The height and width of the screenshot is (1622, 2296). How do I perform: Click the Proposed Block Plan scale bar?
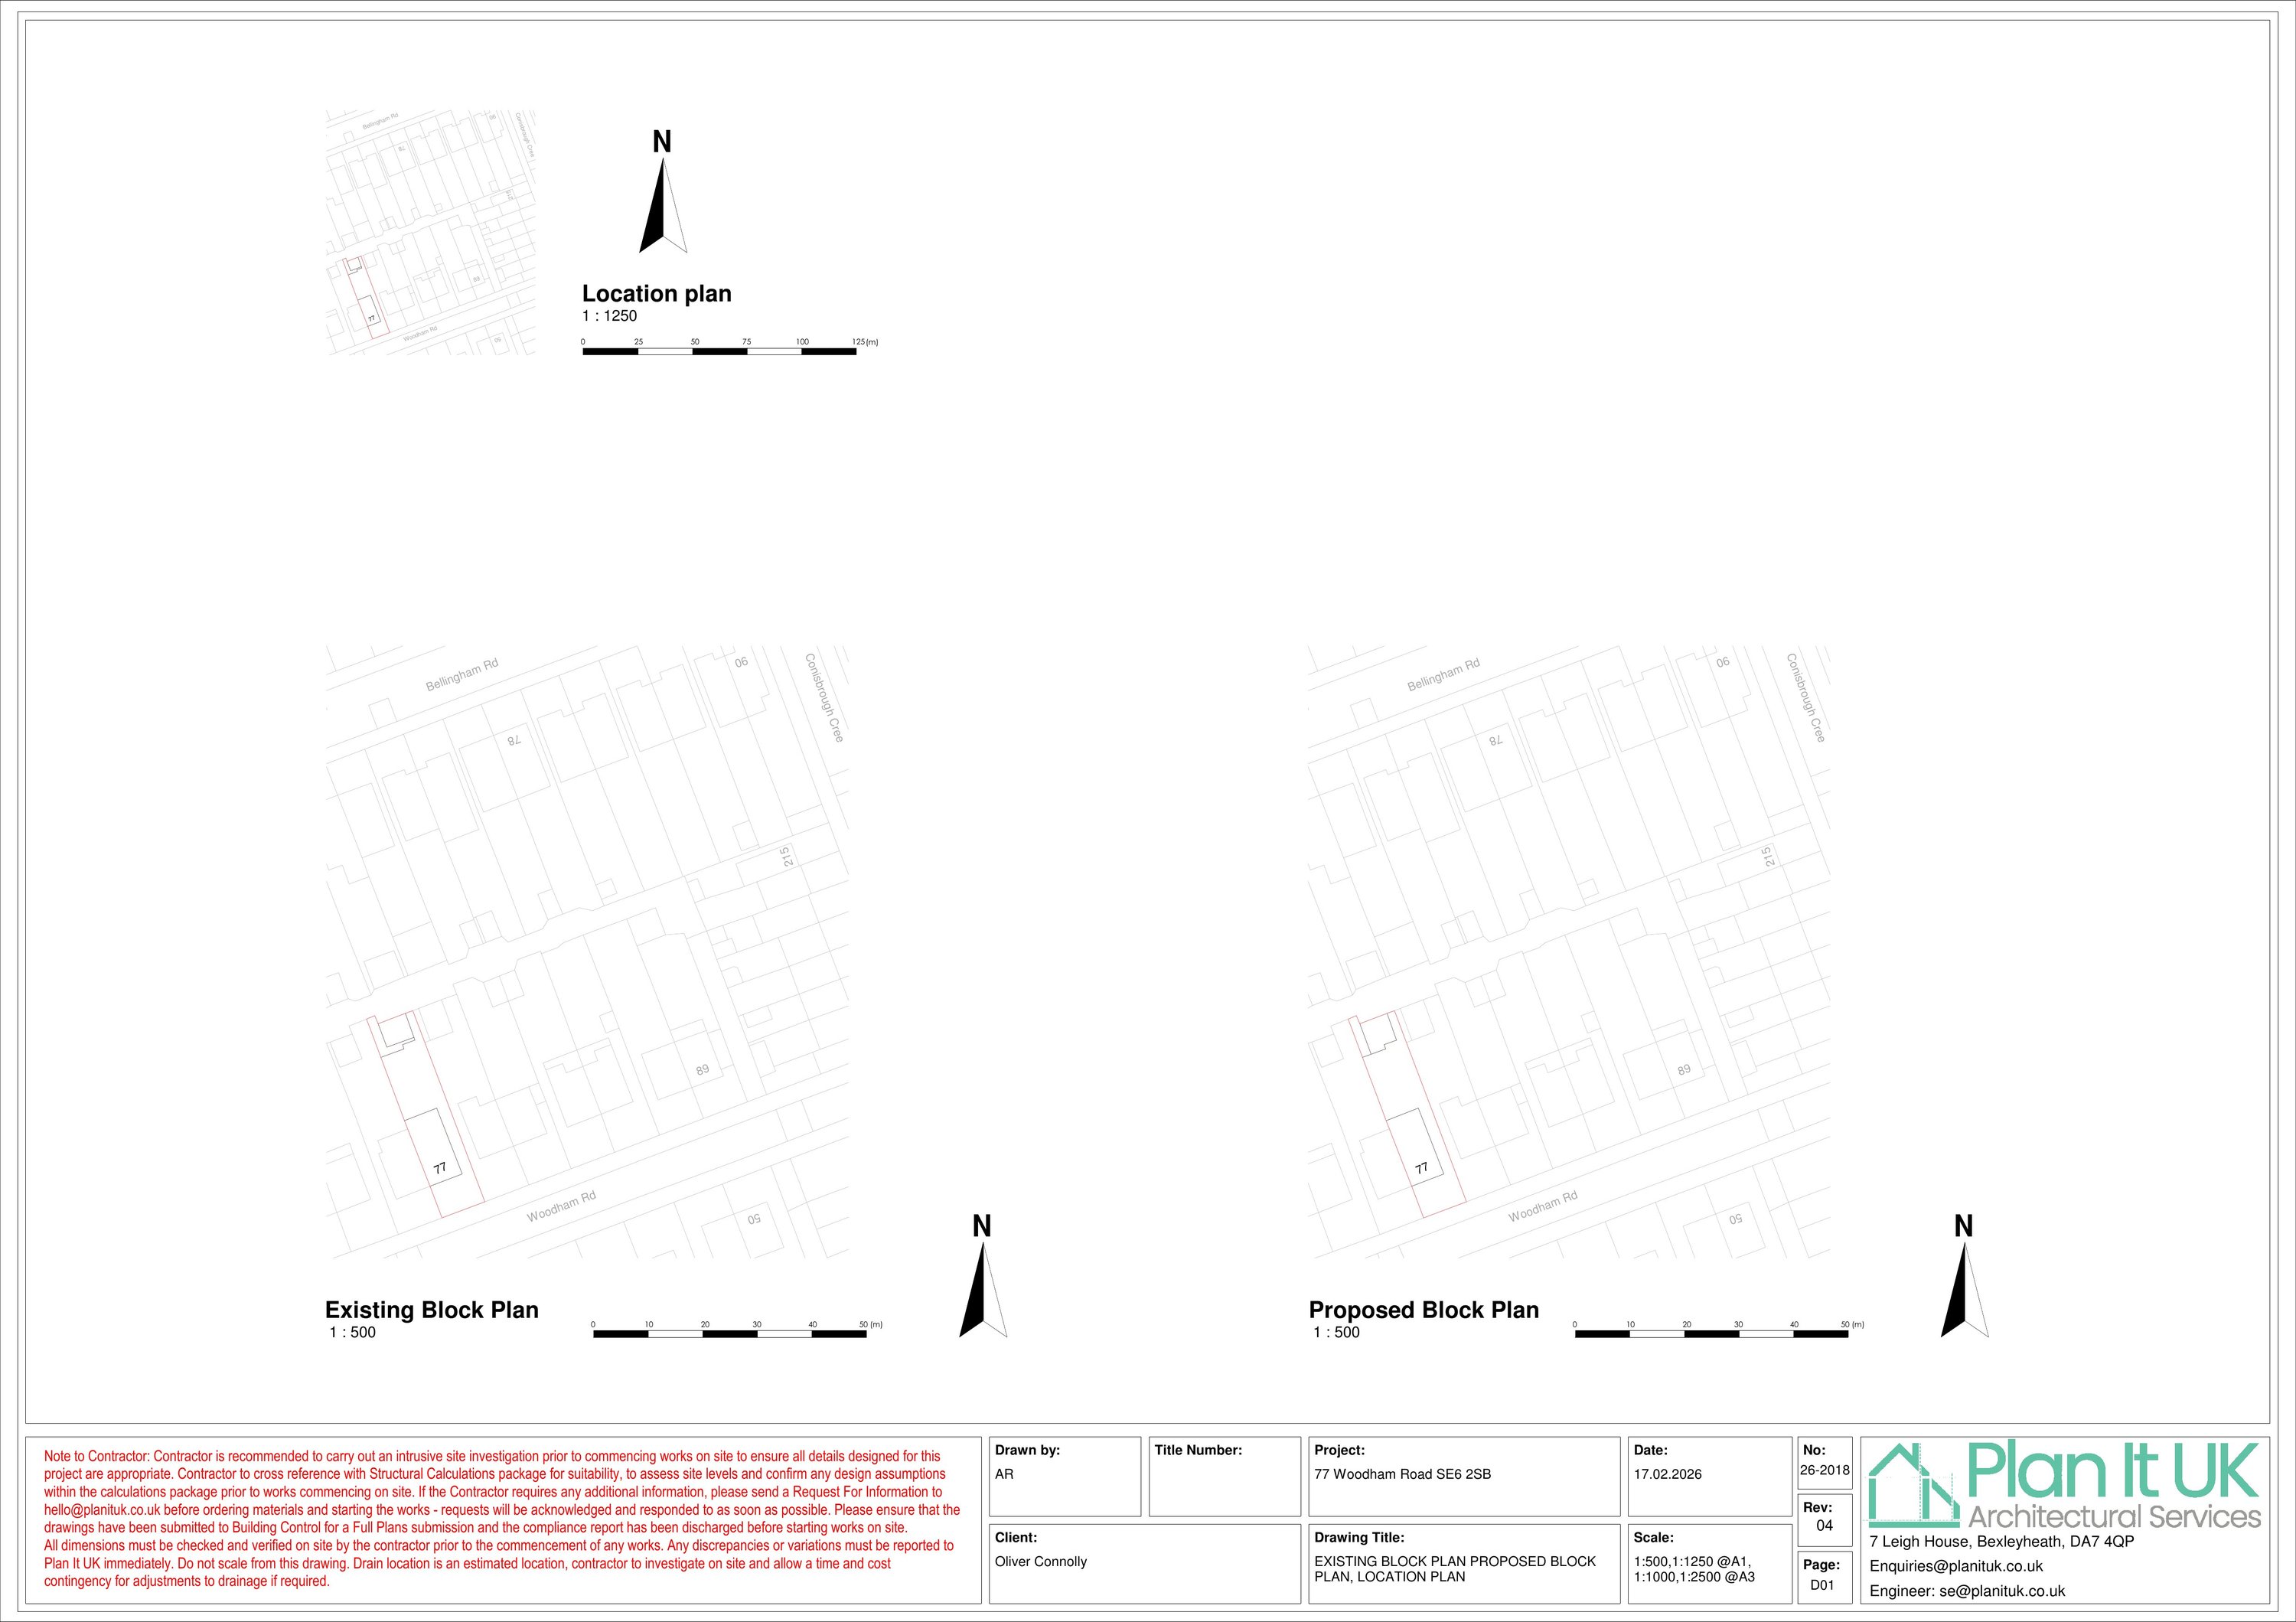point(1711,1334)
